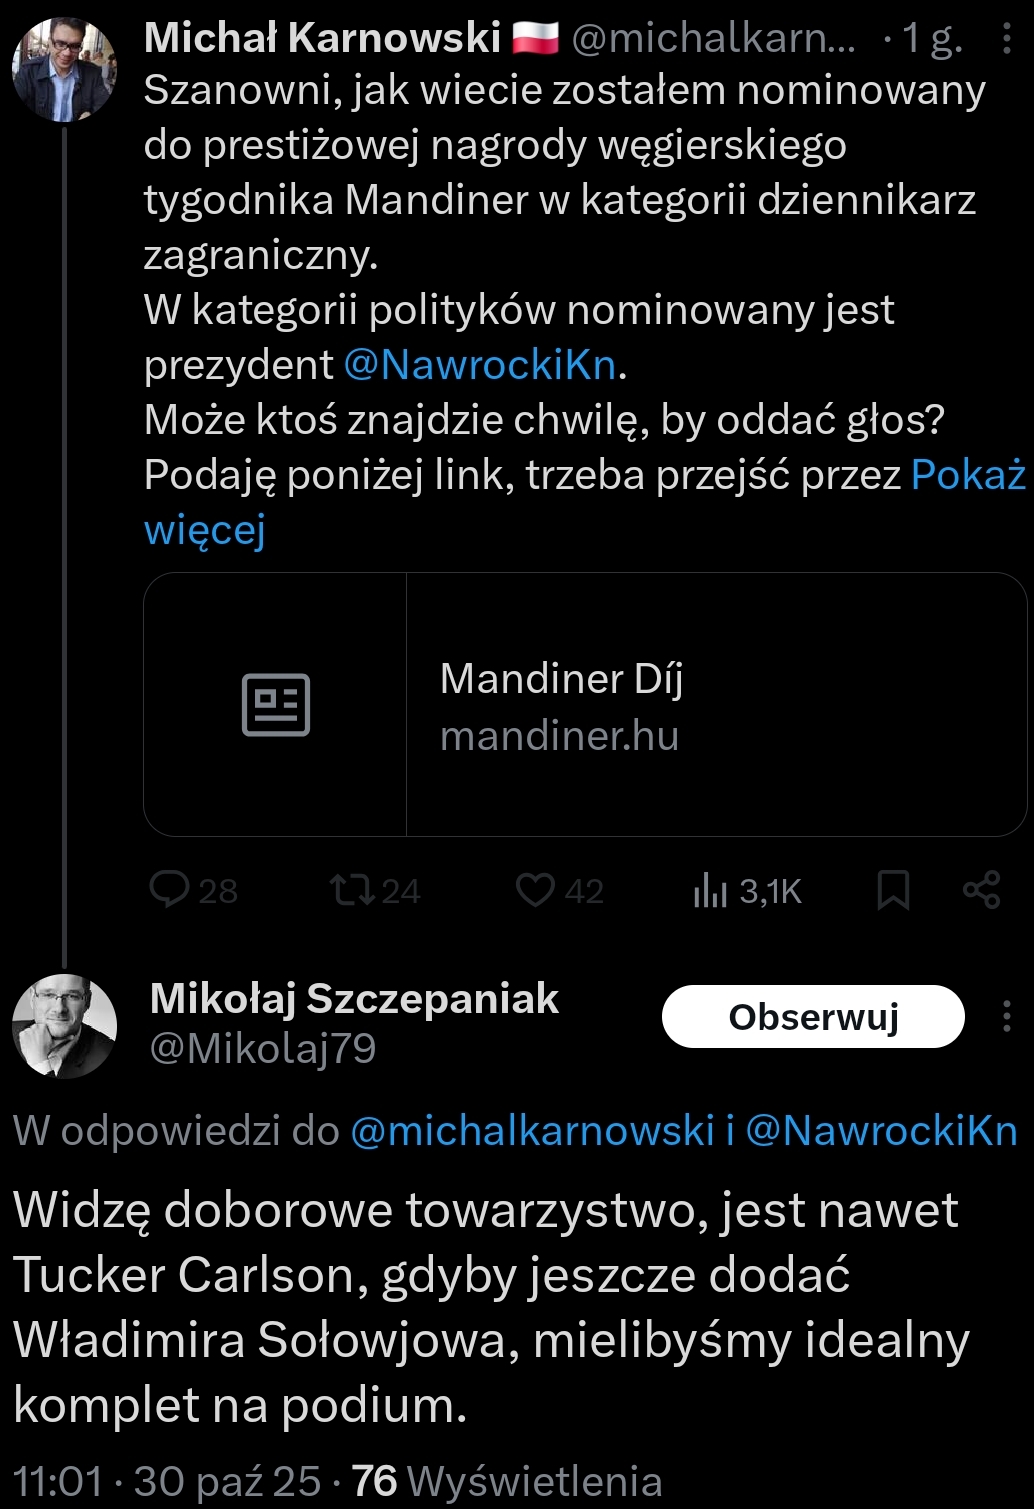1034x1509 pixels.
Task: View analytics showing 3,1K views
Action: click(x=710, y=889)
